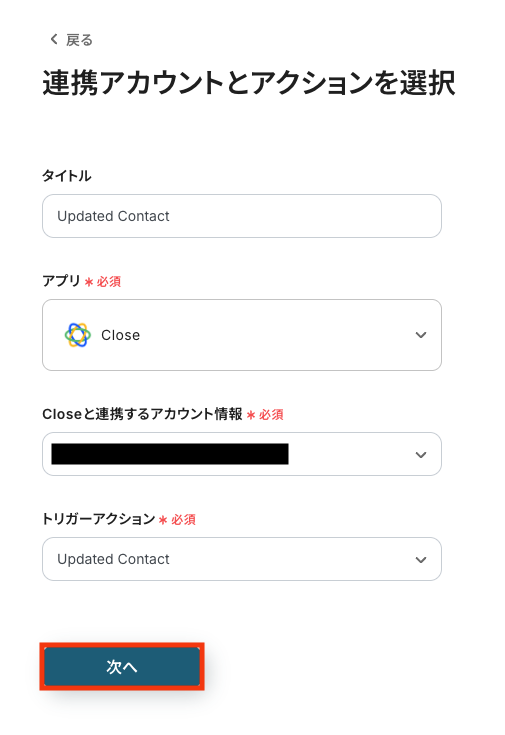The image size is (505, 735).
Task: Click the back arrow chevron icon
Action: click(x=54, y=39)
